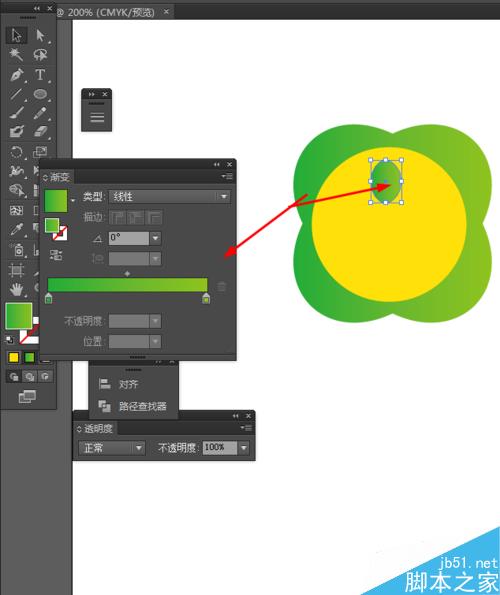This screenshot has height=595, width=500.
Task: Collapse the Gradient panel with double arrows
Action: click(217, 164)
